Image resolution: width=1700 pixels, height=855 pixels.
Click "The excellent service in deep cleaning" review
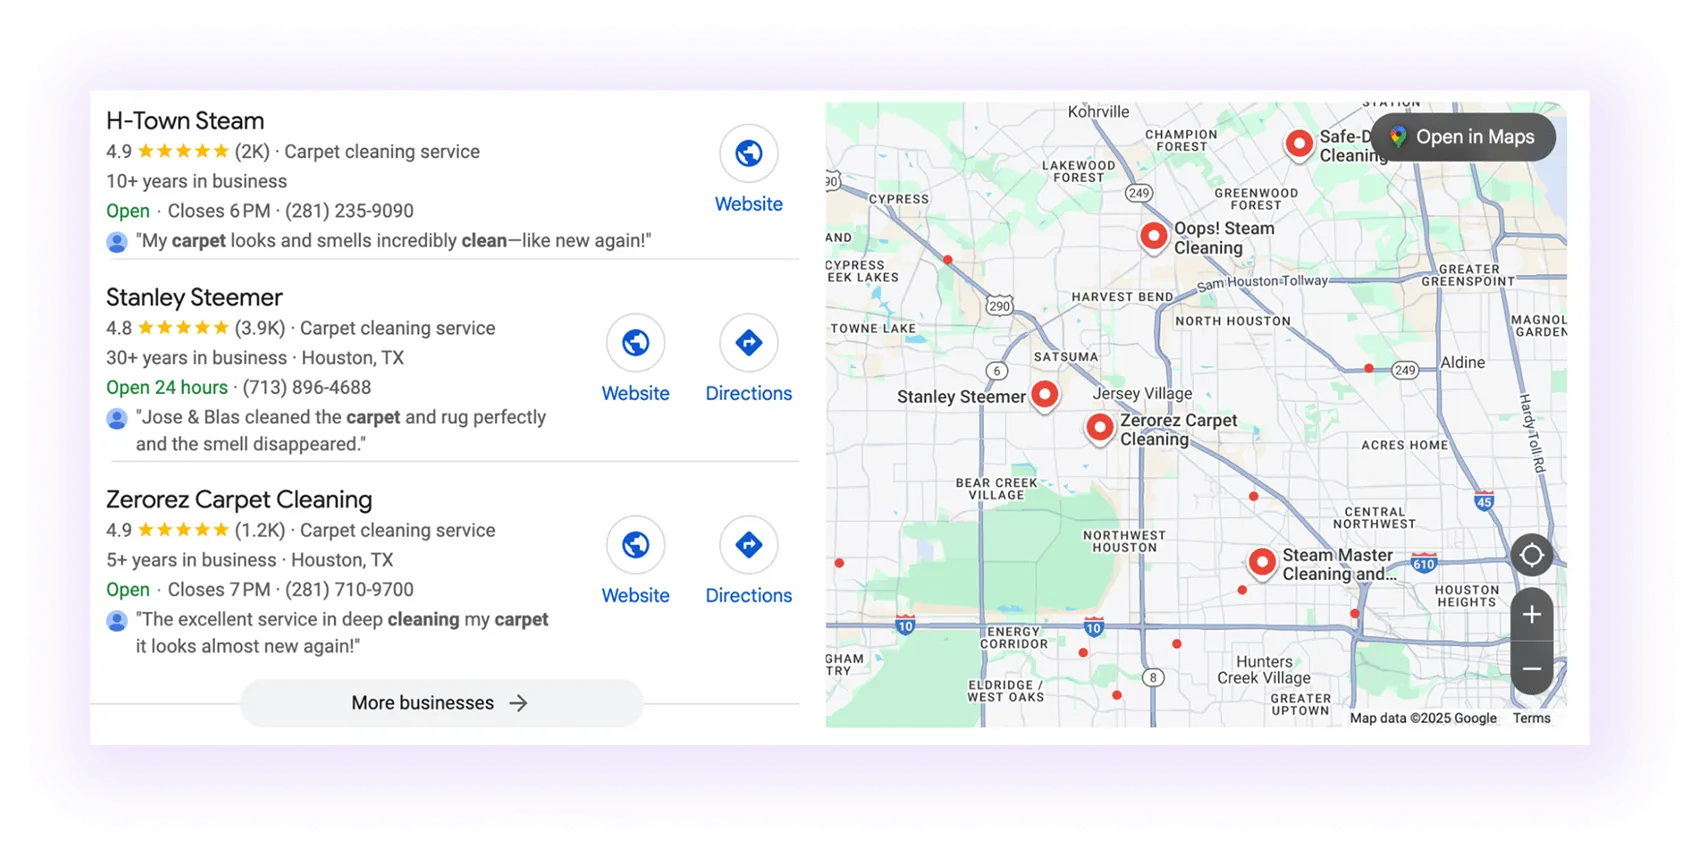pos(342,632)
